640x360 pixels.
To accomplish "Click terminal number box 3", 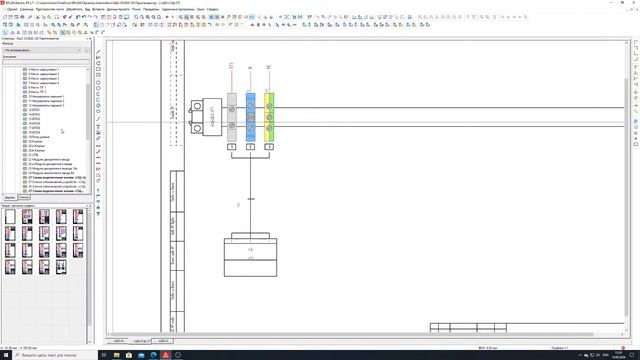I will point(269,147).
